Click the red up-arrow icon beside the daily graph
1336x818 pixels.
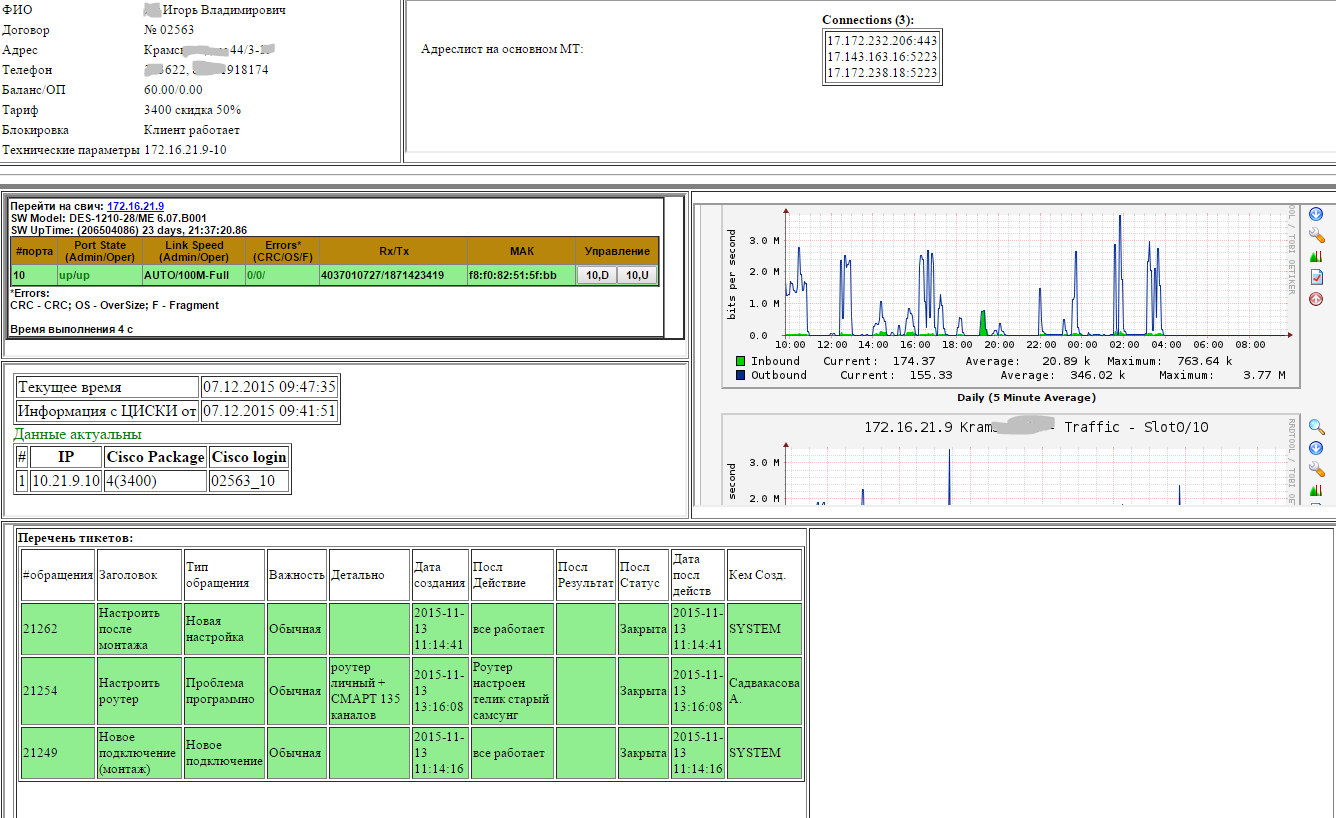tap(1316, 299)
